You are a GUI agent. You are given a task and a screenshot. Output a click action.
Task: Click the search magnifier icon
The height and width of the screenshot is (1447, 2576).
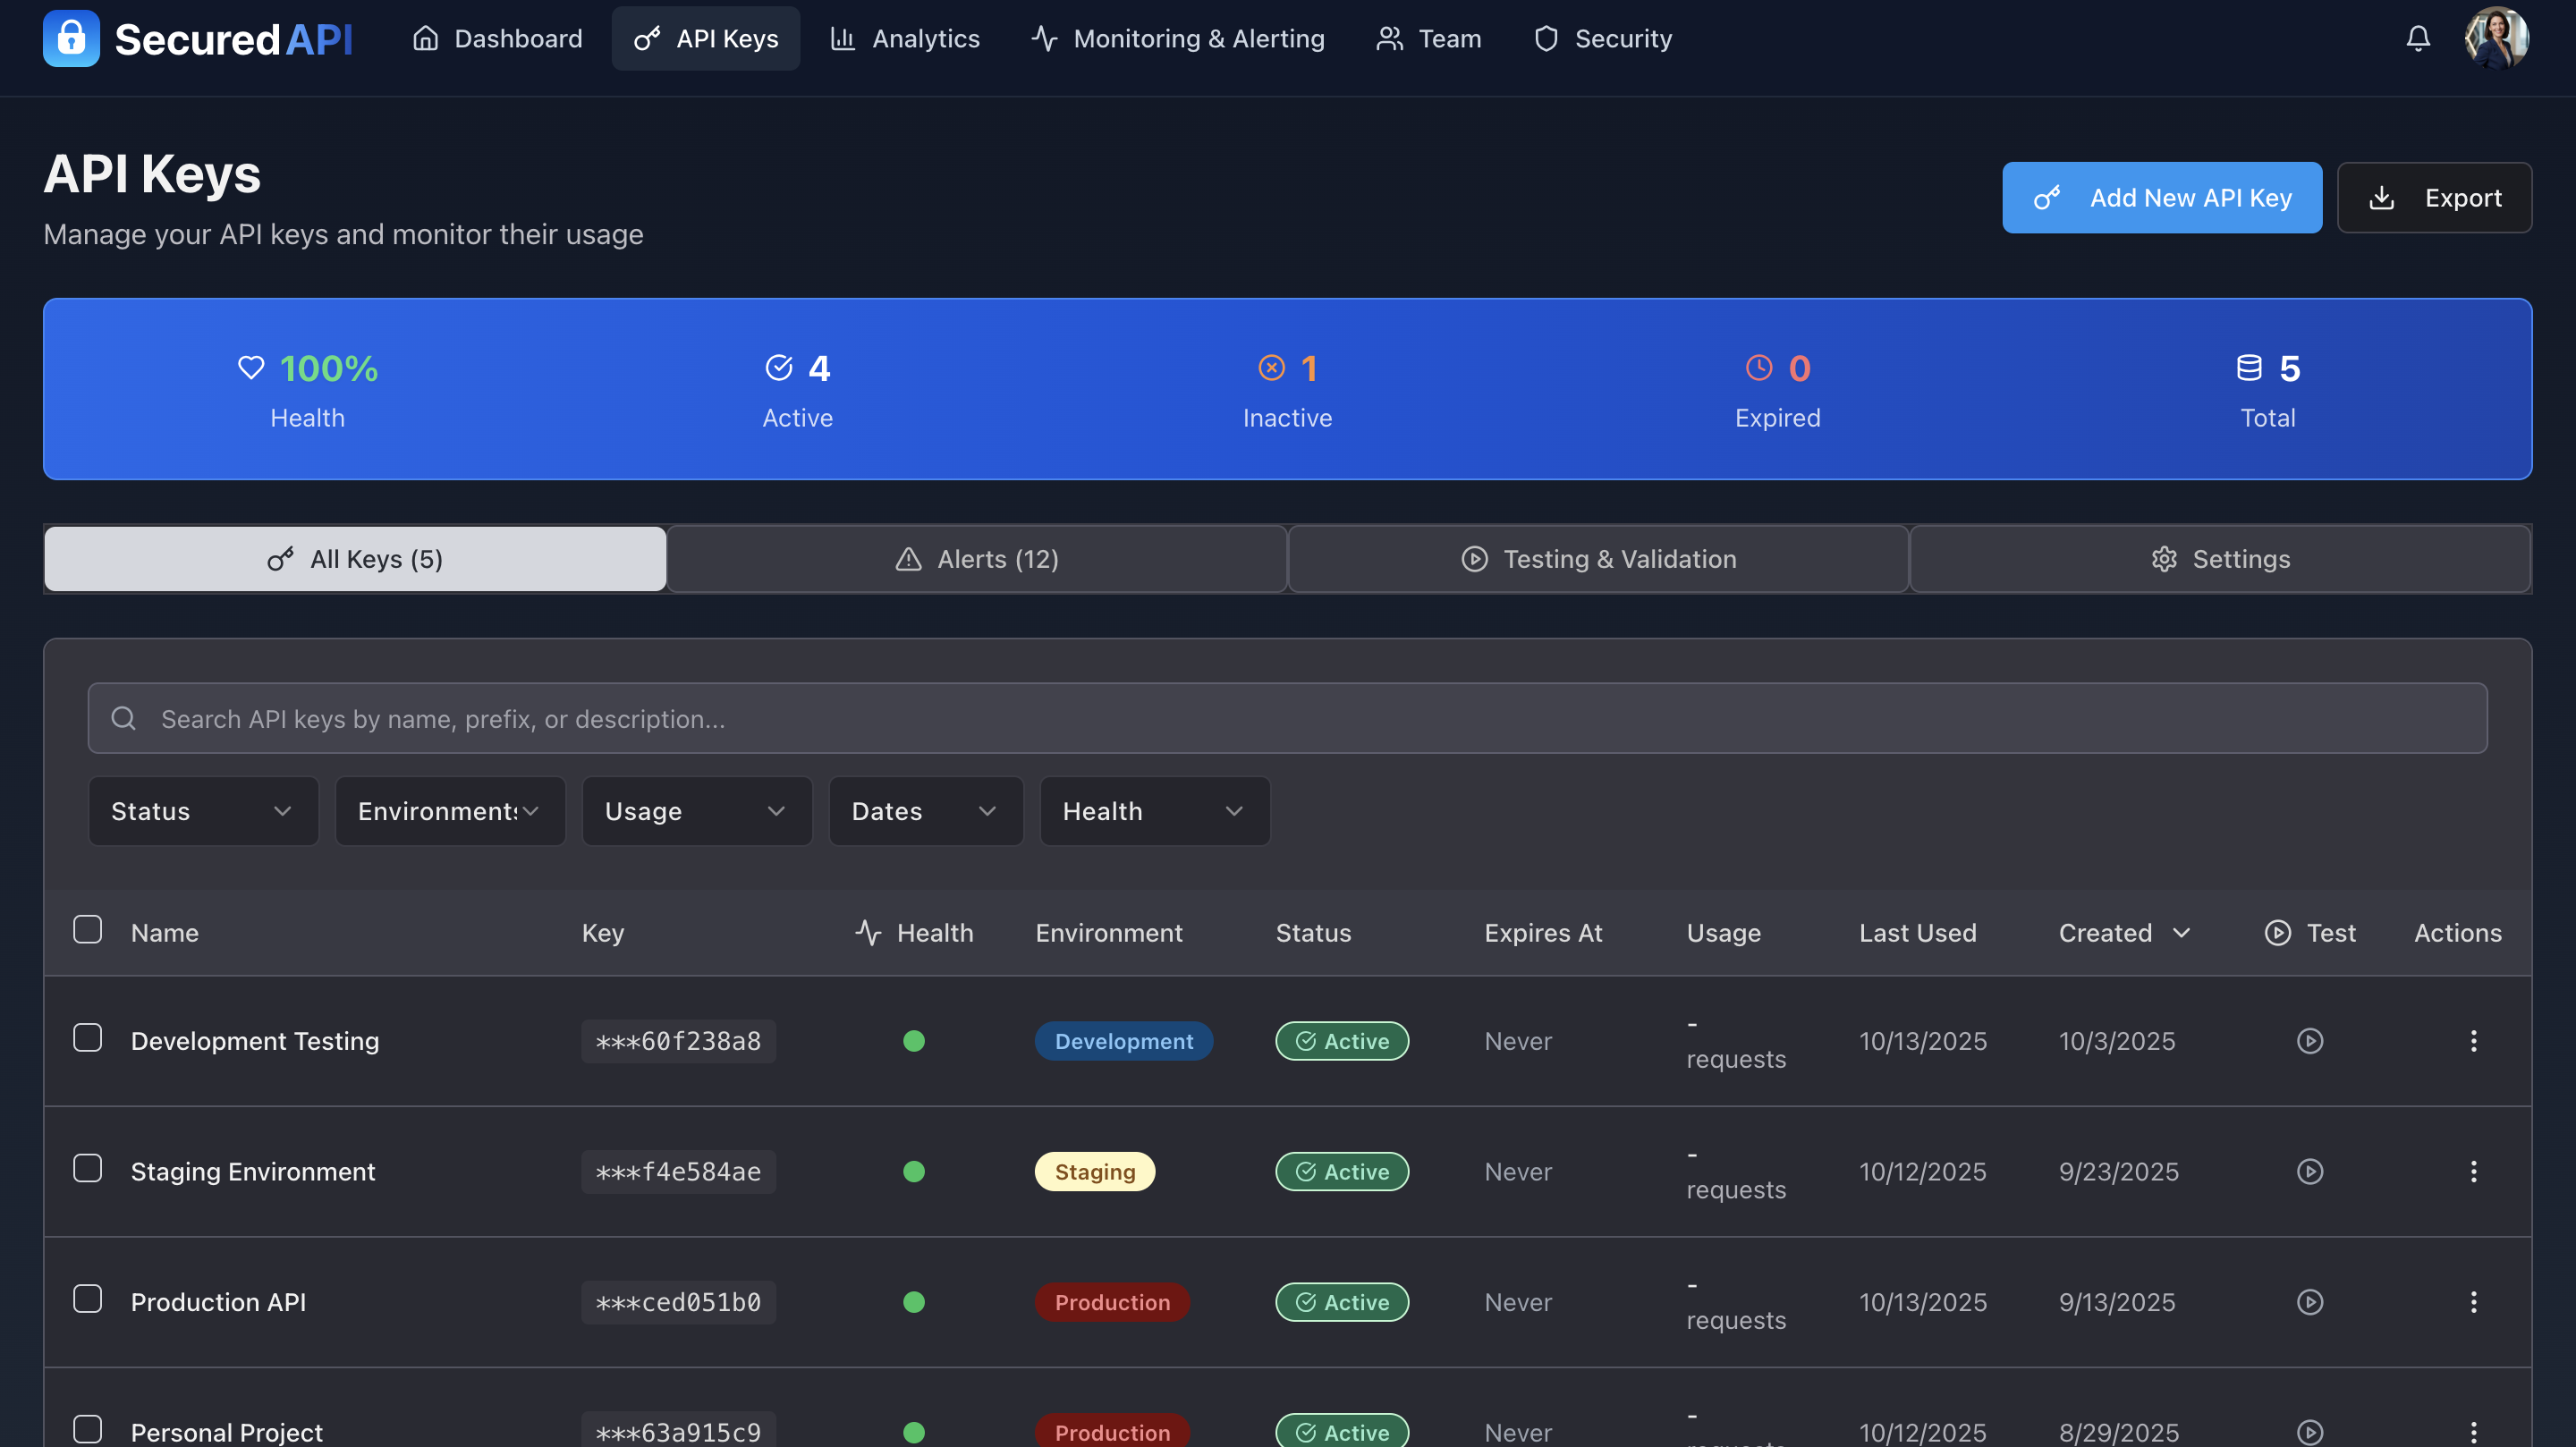pyautogui.click(x=123, y=718)
